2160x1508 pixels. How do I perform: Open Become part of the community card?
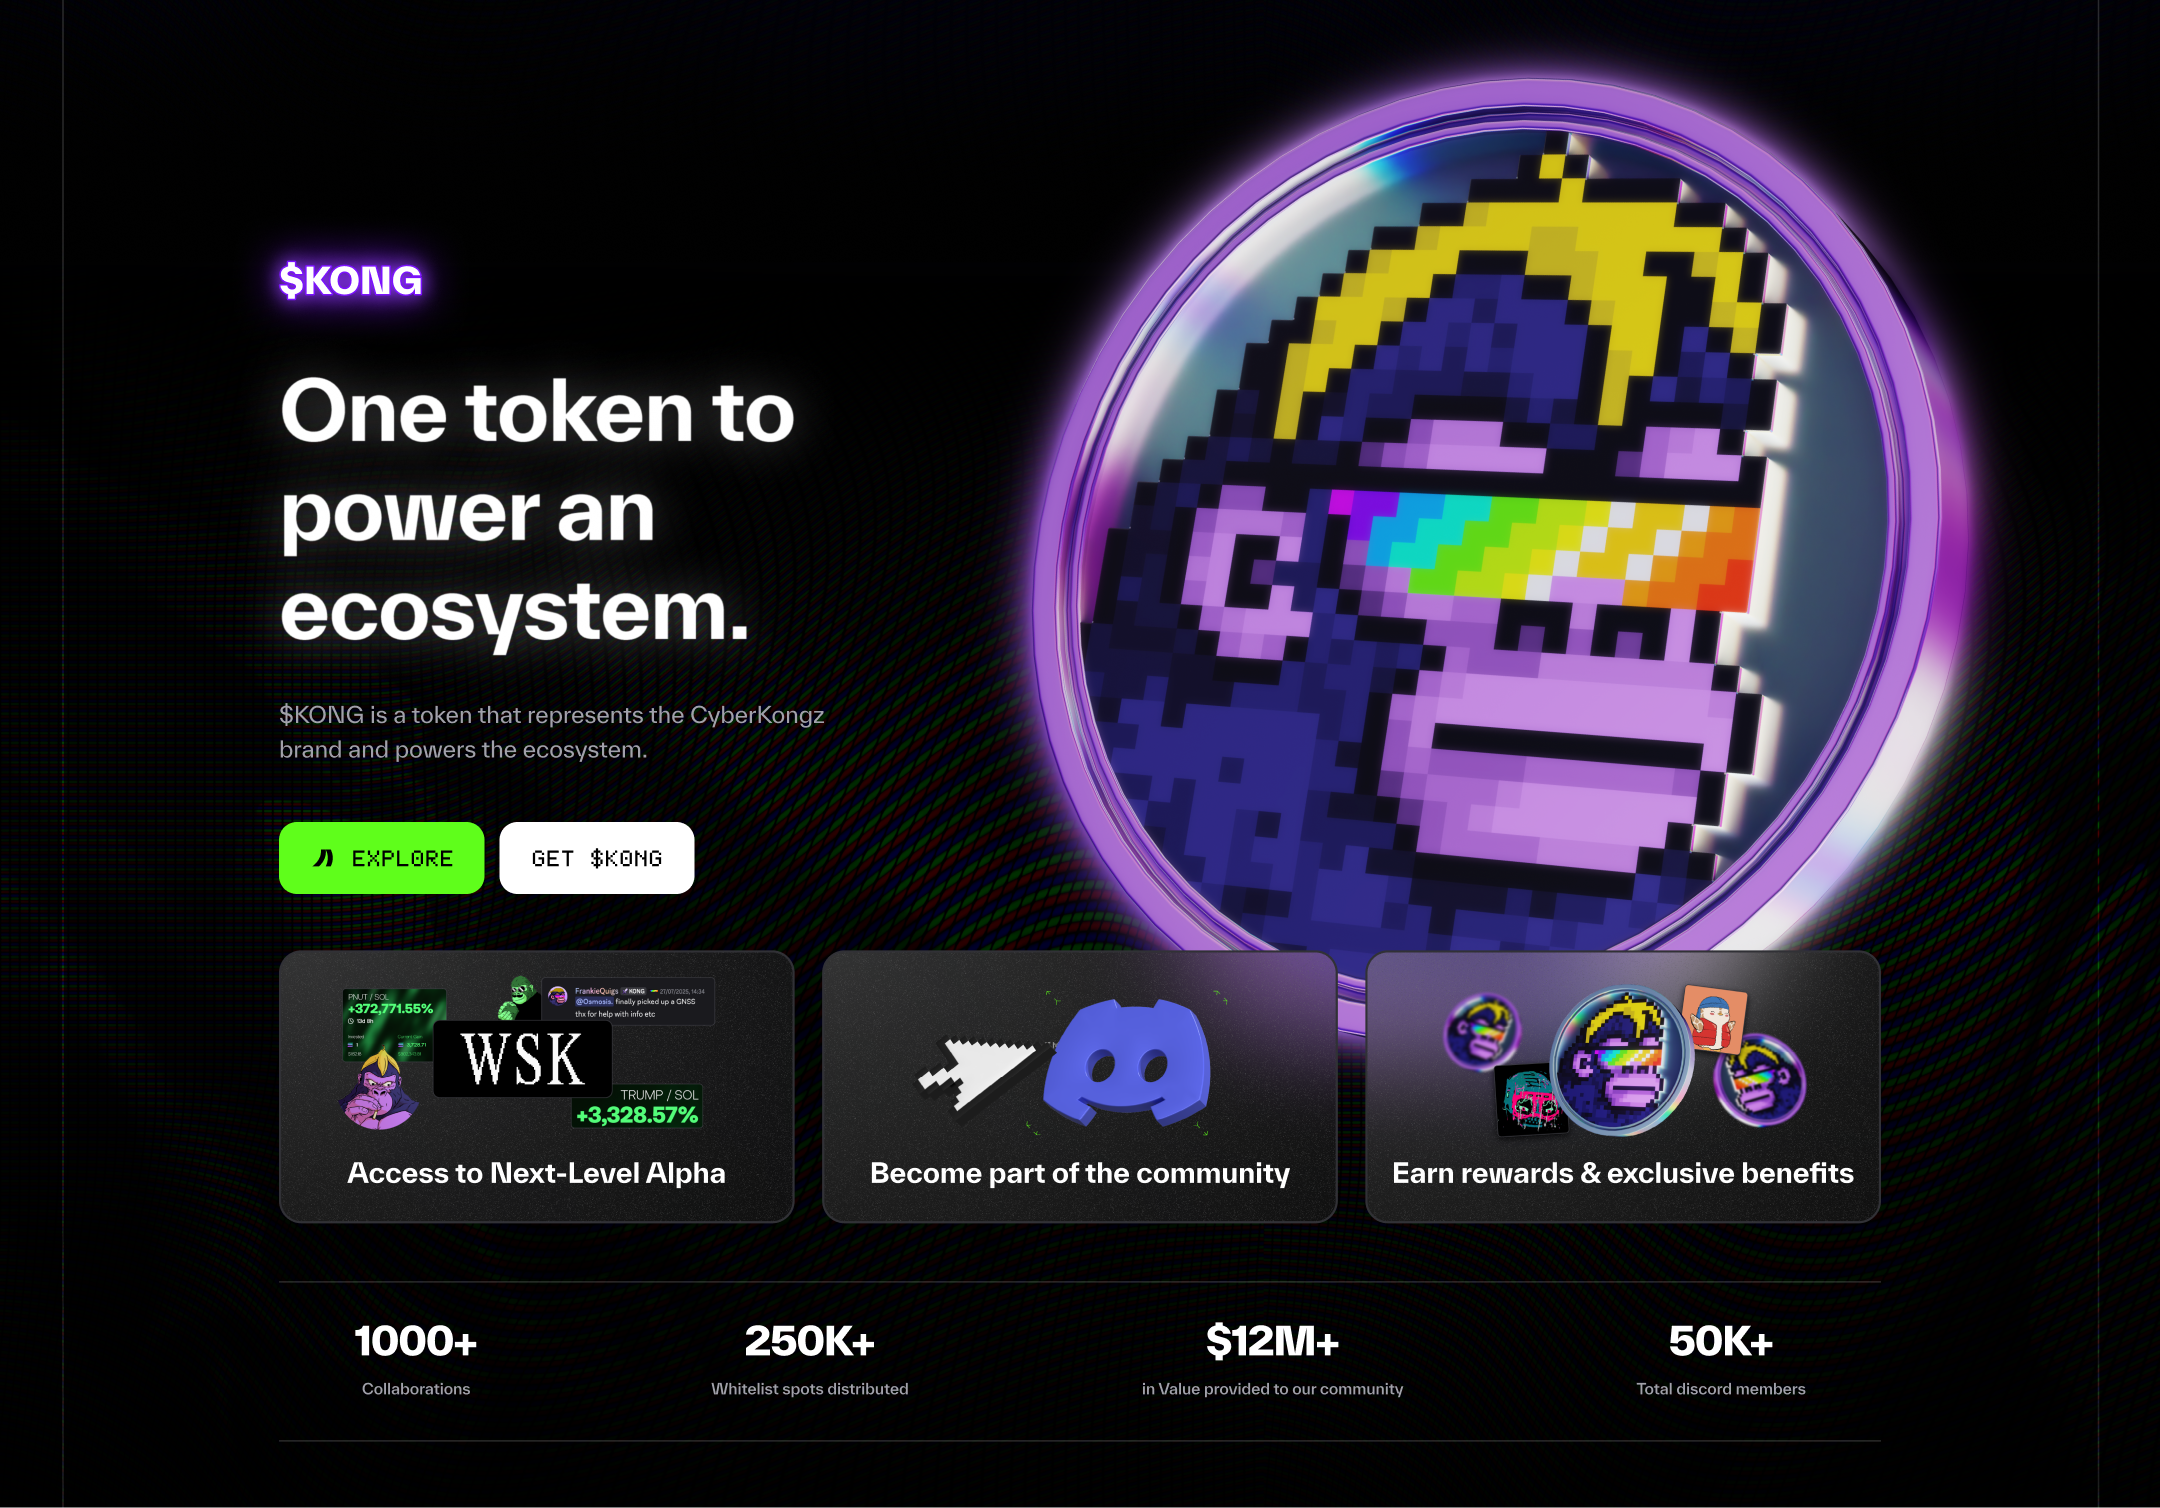[1079, 1086]
